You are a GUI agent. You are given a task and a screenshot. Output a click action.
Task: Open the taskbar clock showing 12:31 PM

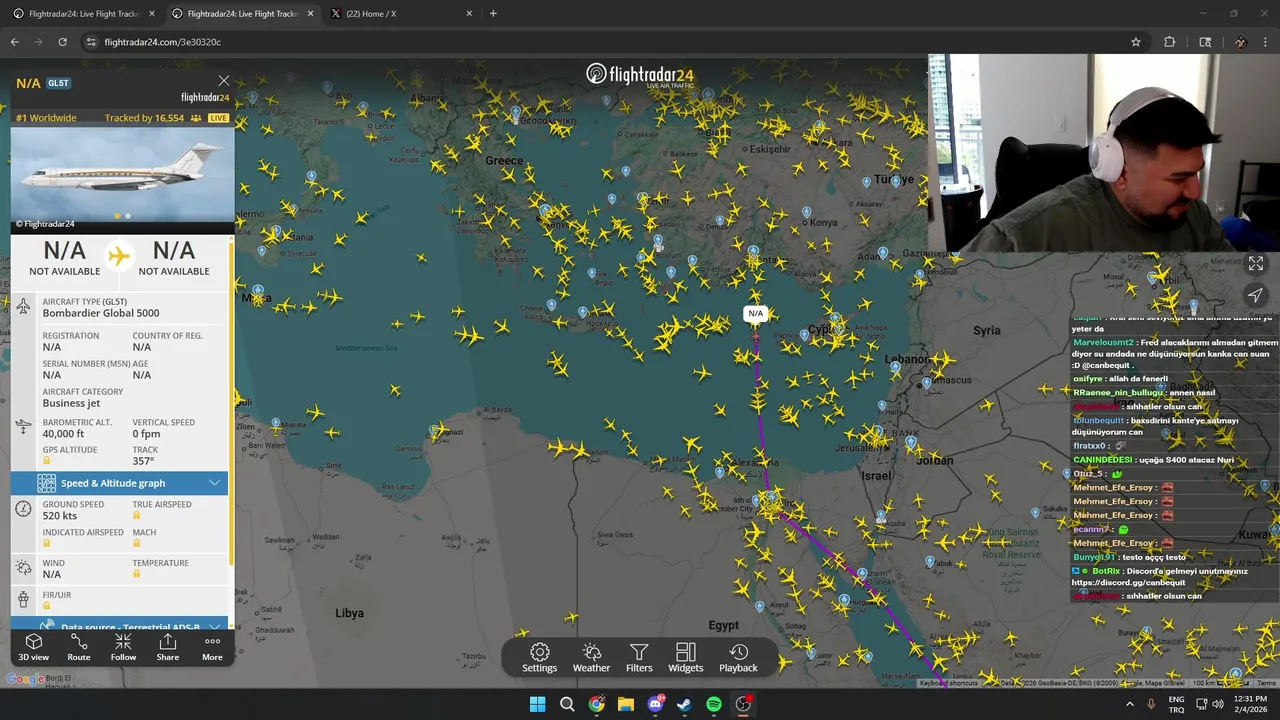[x=1250, y=704]
